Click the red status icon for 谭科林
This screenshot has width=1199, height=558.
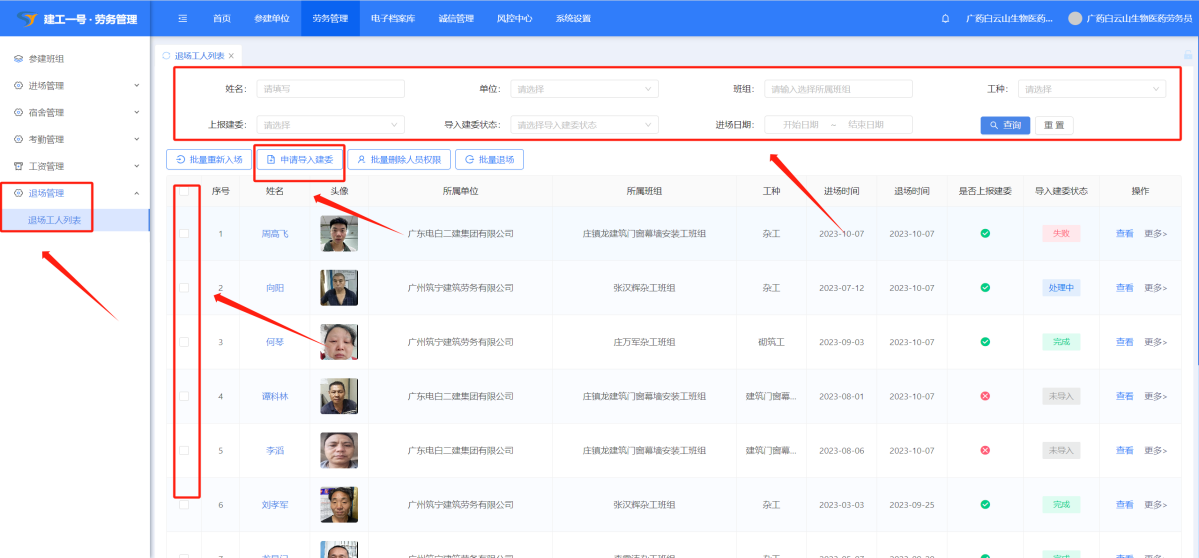tap(985, 396)
